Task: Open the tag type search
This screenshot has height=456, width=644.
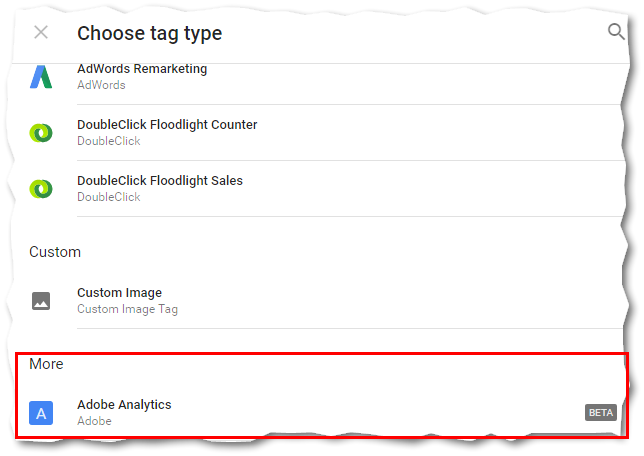Action: pyautogui.click(x=616, y=32)
